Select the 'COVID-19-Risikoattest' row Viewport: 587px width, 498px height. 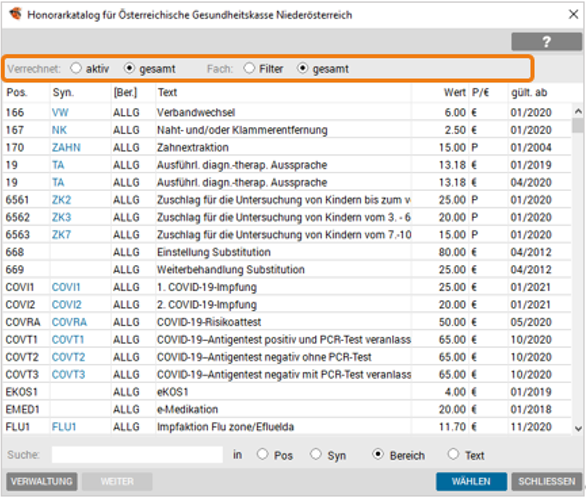point(287,322)
